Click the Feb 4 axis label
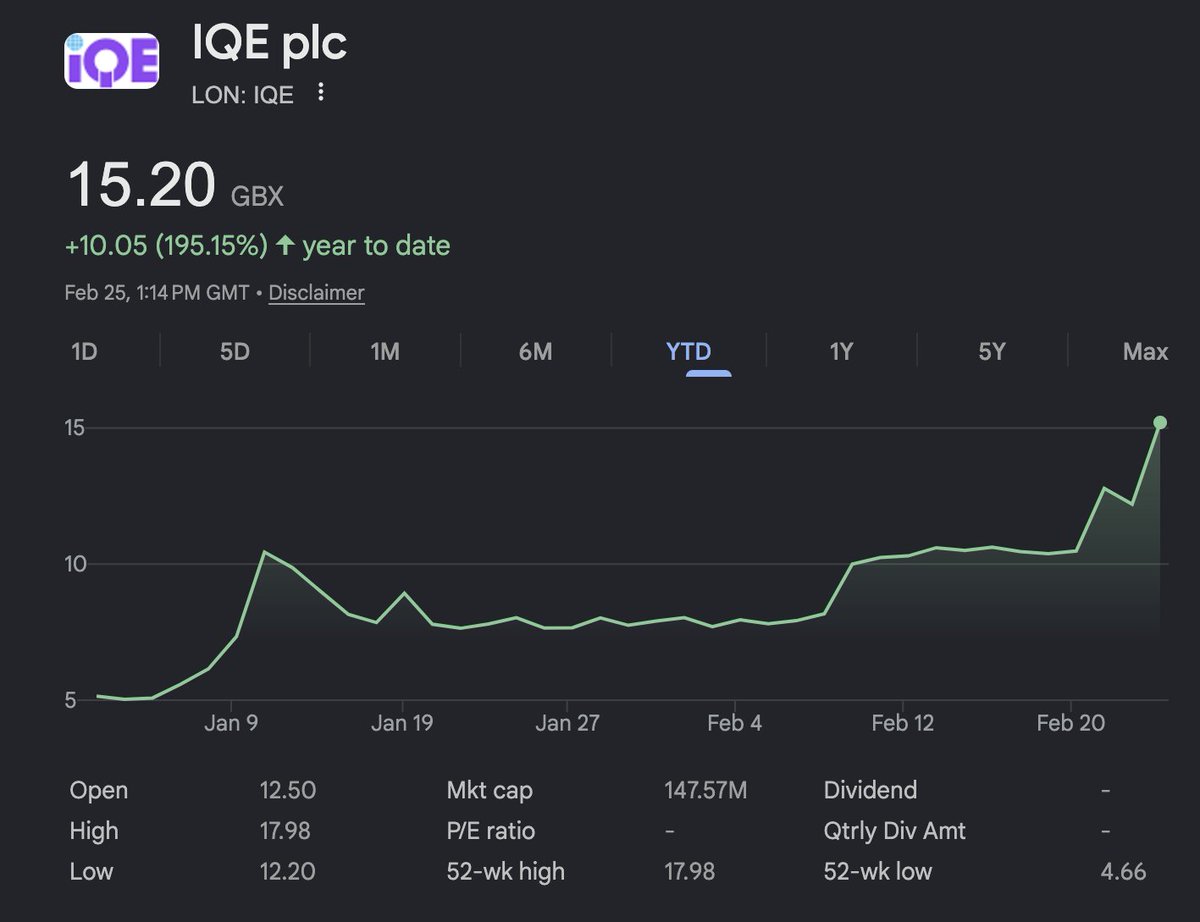 pos(734,723)
